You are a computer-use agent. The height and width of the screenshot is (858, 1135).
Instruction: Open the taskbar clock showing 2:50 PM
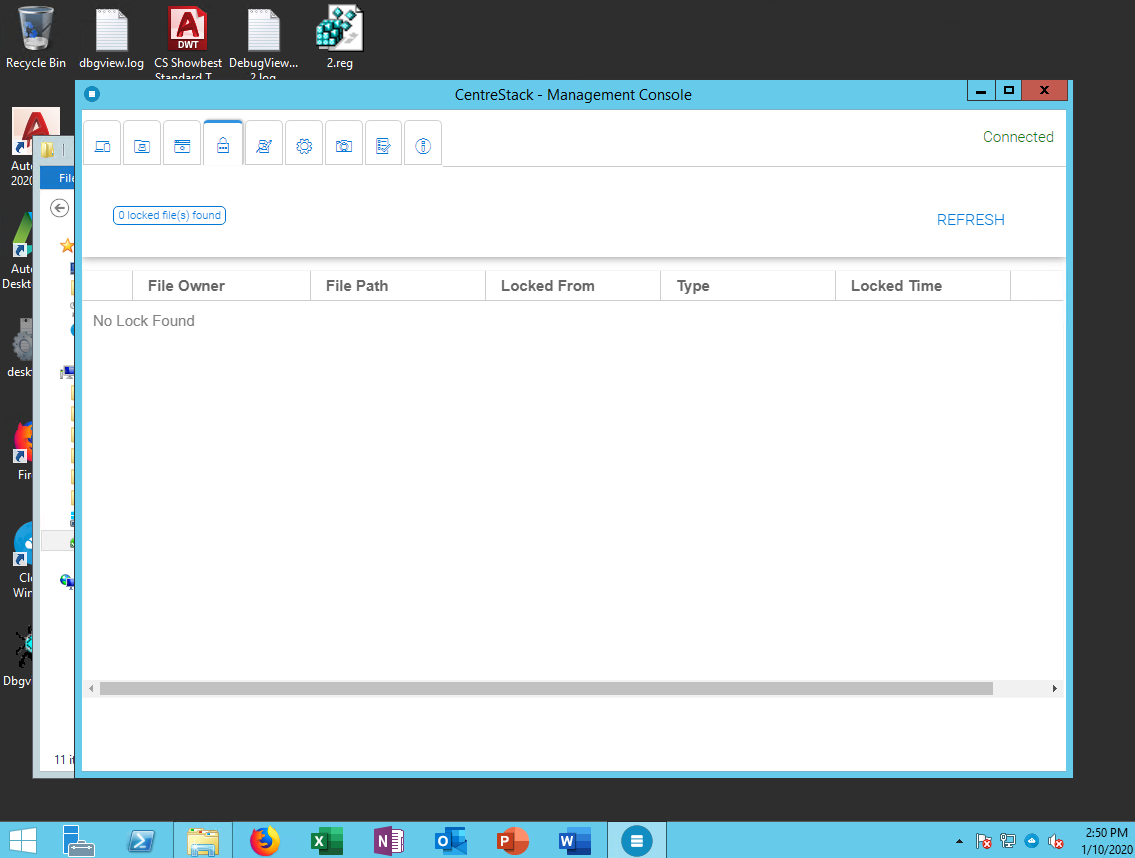click(x=1106, y=841)
